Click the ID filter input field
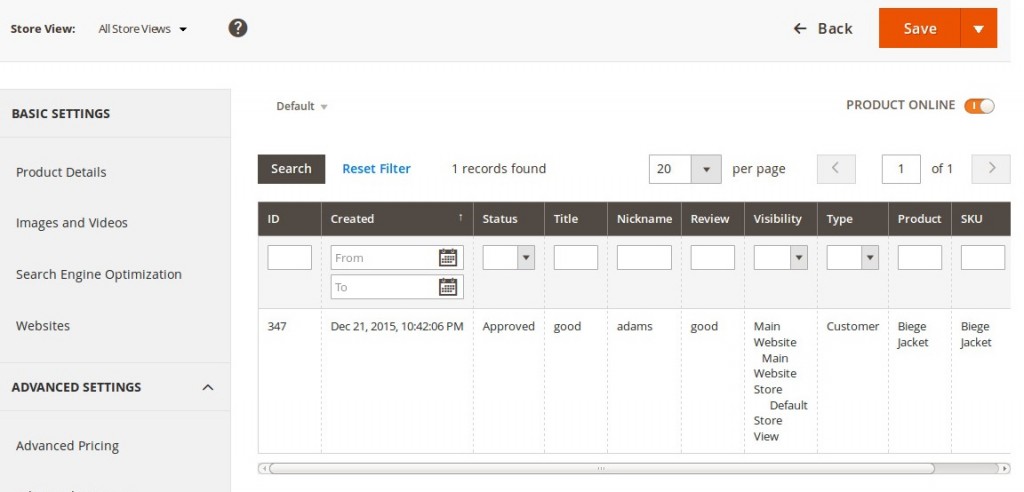Screen dimensions: 1024x492 [289, 258]
